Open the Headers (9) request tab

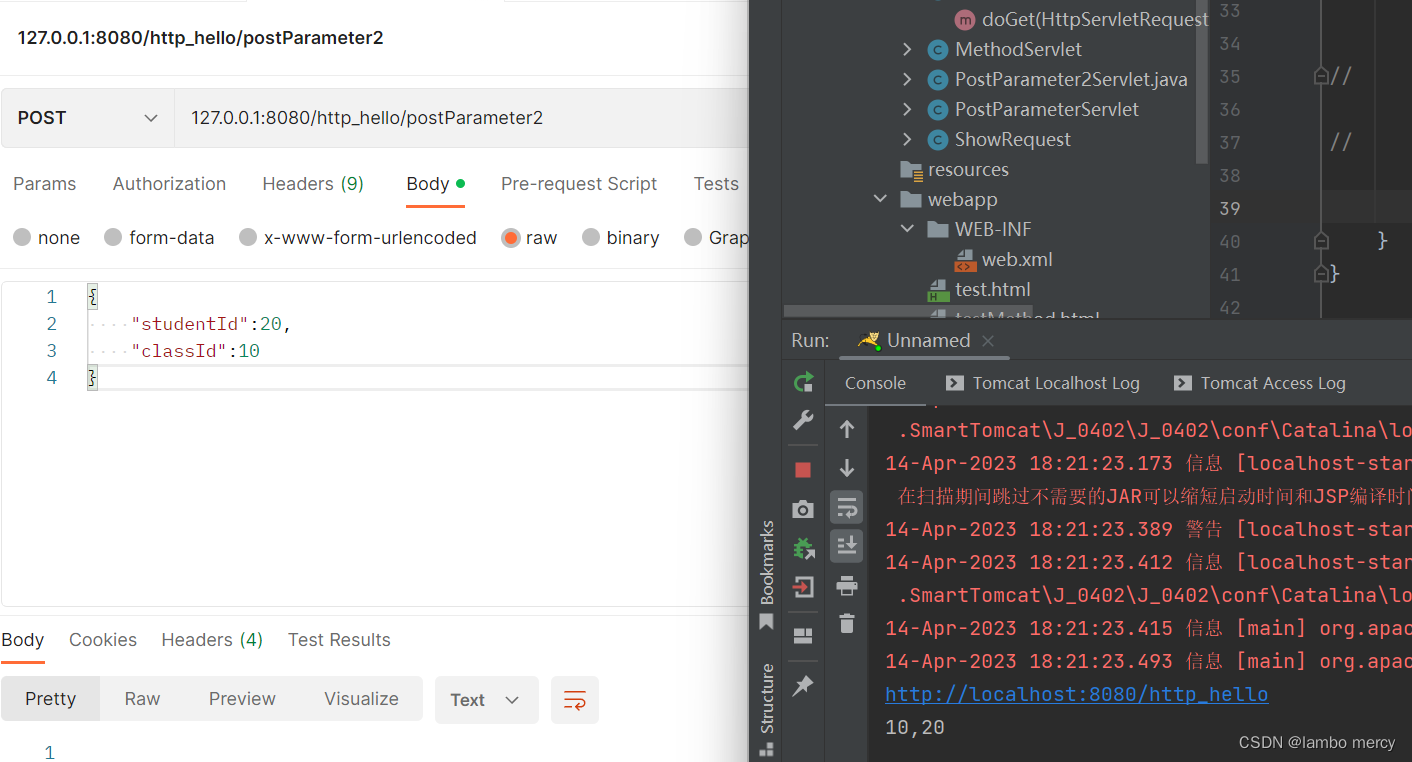coord(313,184)
